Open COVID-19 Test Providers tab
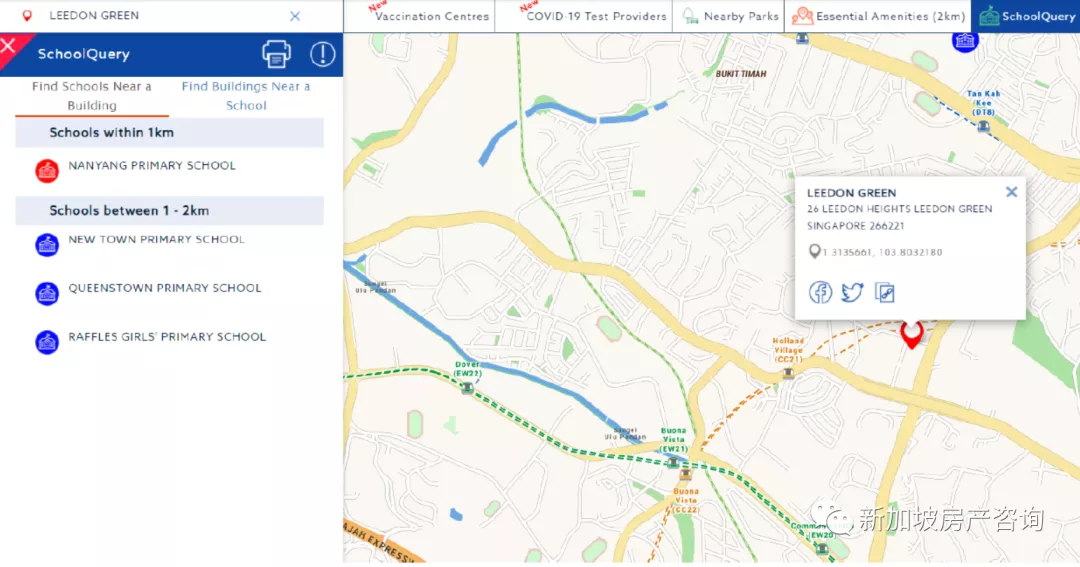Viewport: 1080px width, 567px height. point(596,16)
